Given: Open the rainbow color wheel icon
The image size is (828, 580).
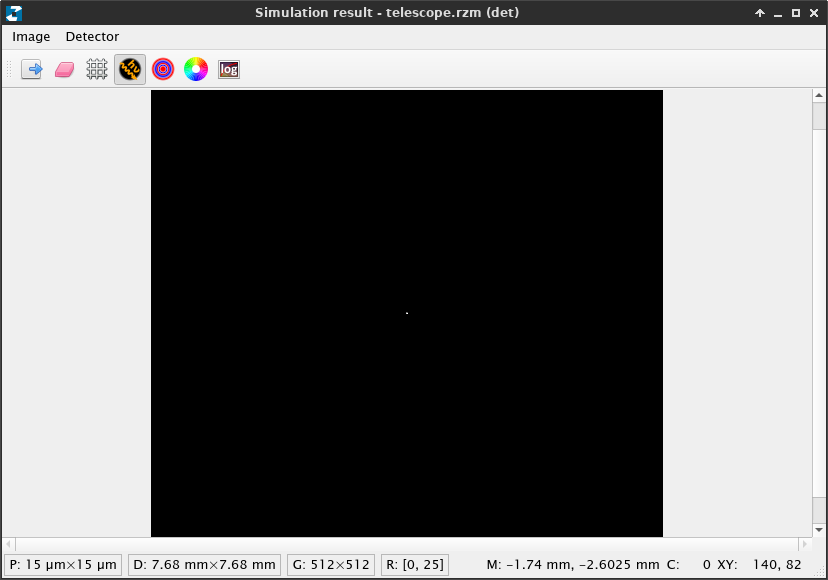Looking at the screenshot, I should click(x=196, y=69).
